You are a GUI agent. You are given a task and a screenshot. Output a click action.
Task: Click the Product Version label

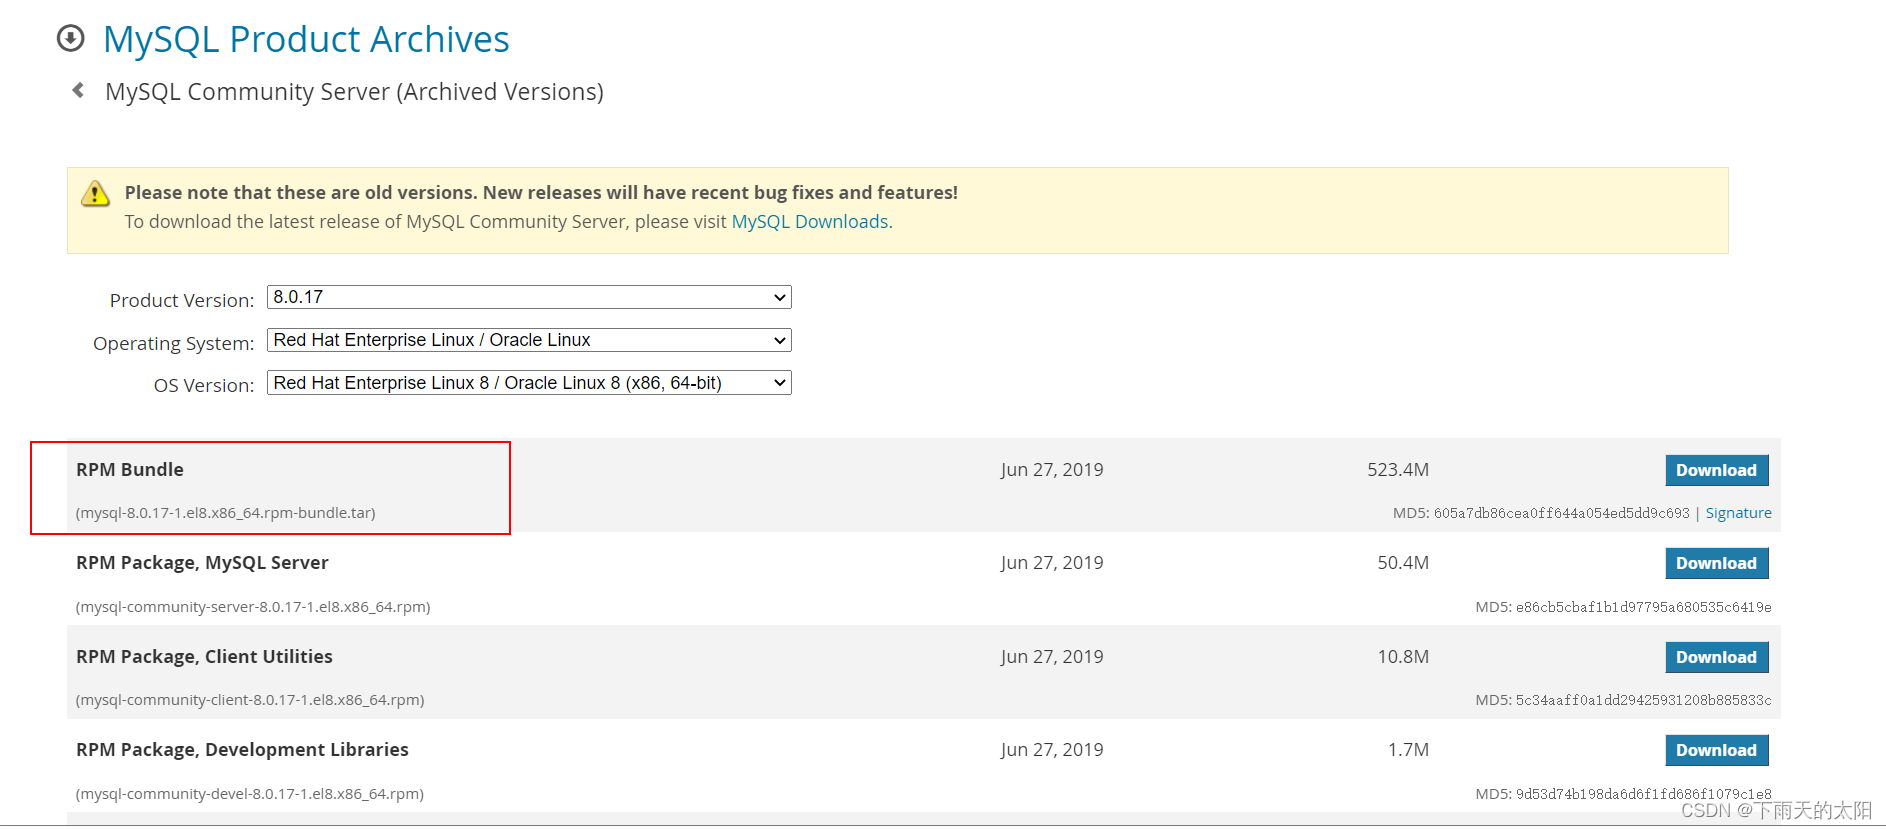coord(182,300)
